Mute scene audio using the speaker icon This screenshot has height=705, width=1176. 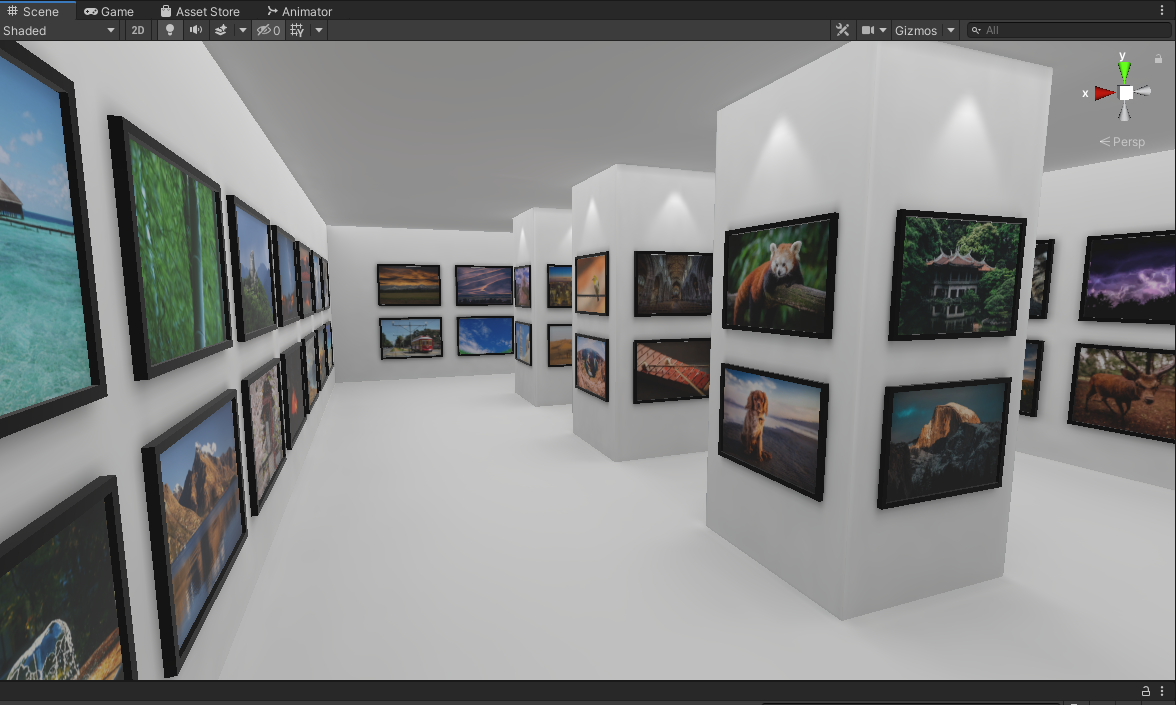[195, 30]
